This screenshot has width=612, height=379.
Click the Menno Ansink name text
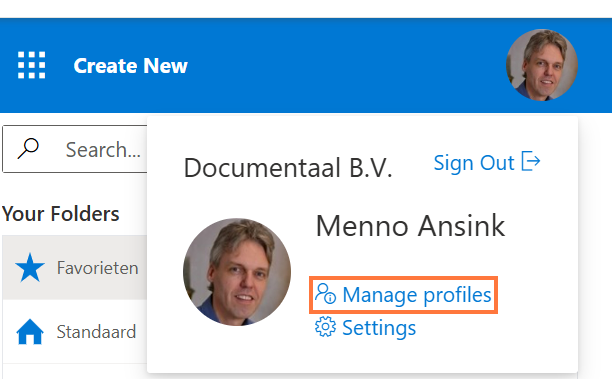click(410, 226)
